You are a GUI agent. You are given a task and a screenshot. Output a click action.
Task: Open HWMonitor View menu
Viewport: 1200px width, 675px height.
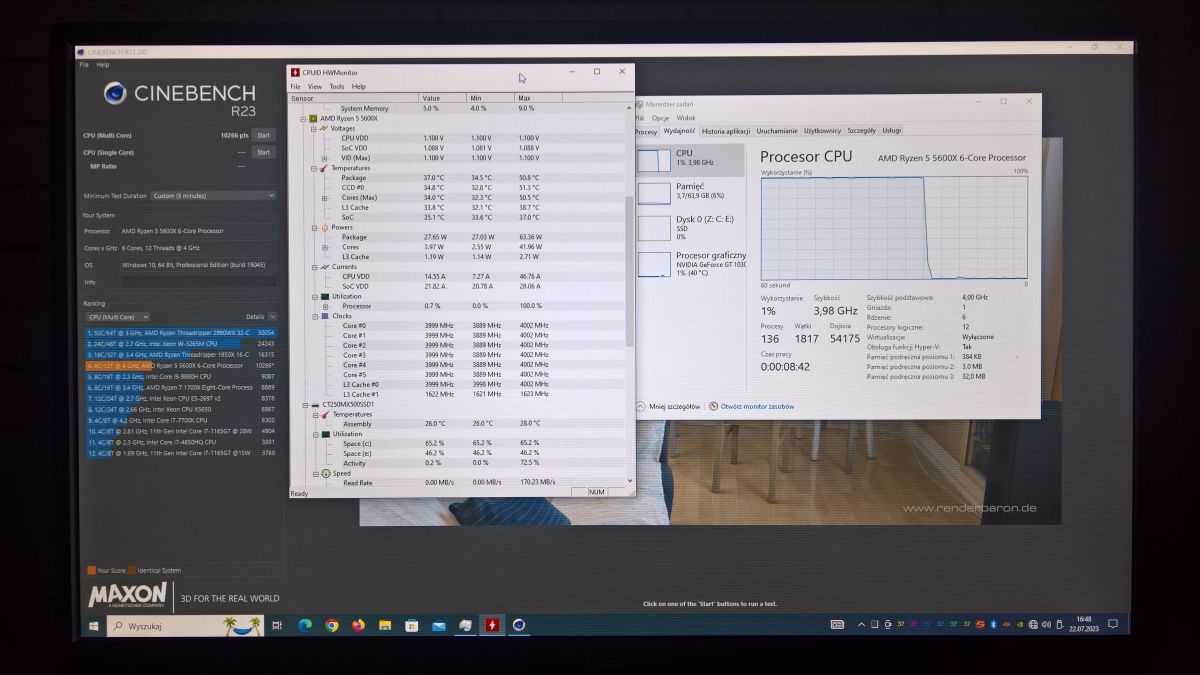(x=315, y=87)
